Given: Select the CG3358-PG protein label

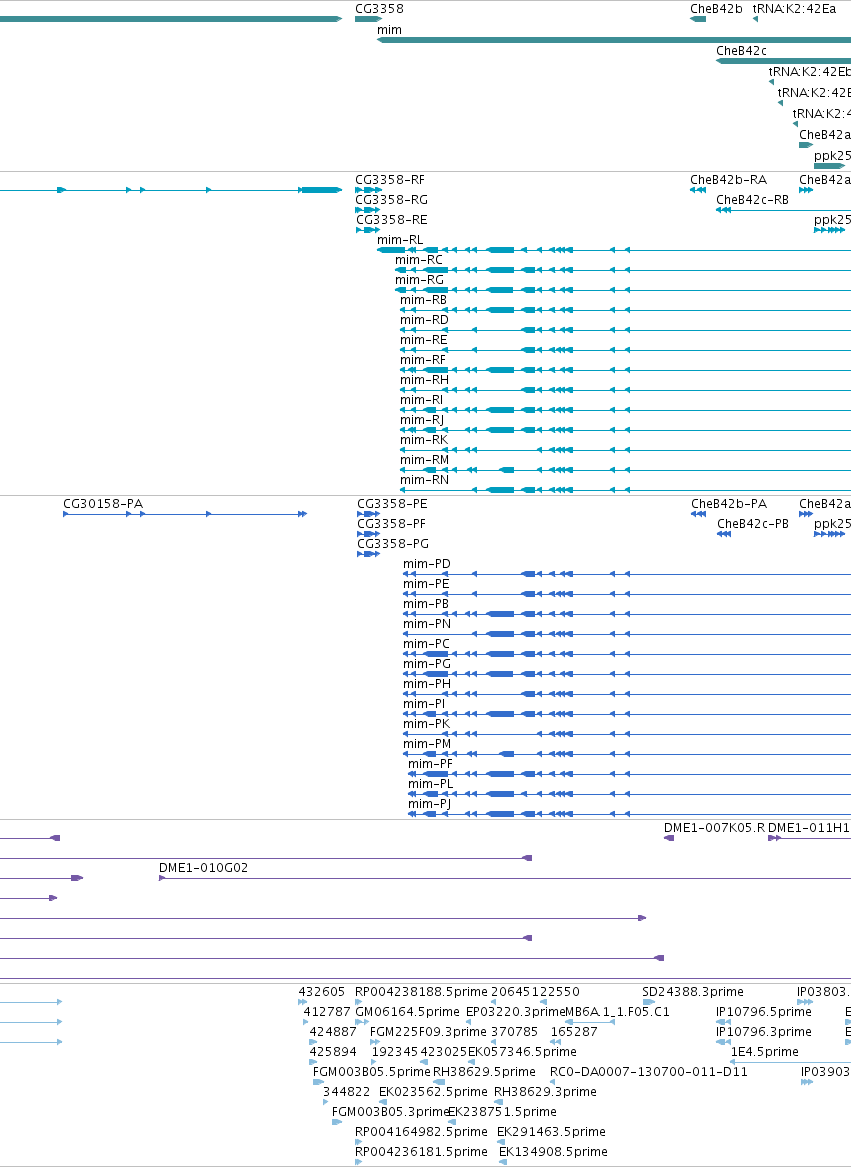Looking at the screenshot, I should tap(393, 545).
